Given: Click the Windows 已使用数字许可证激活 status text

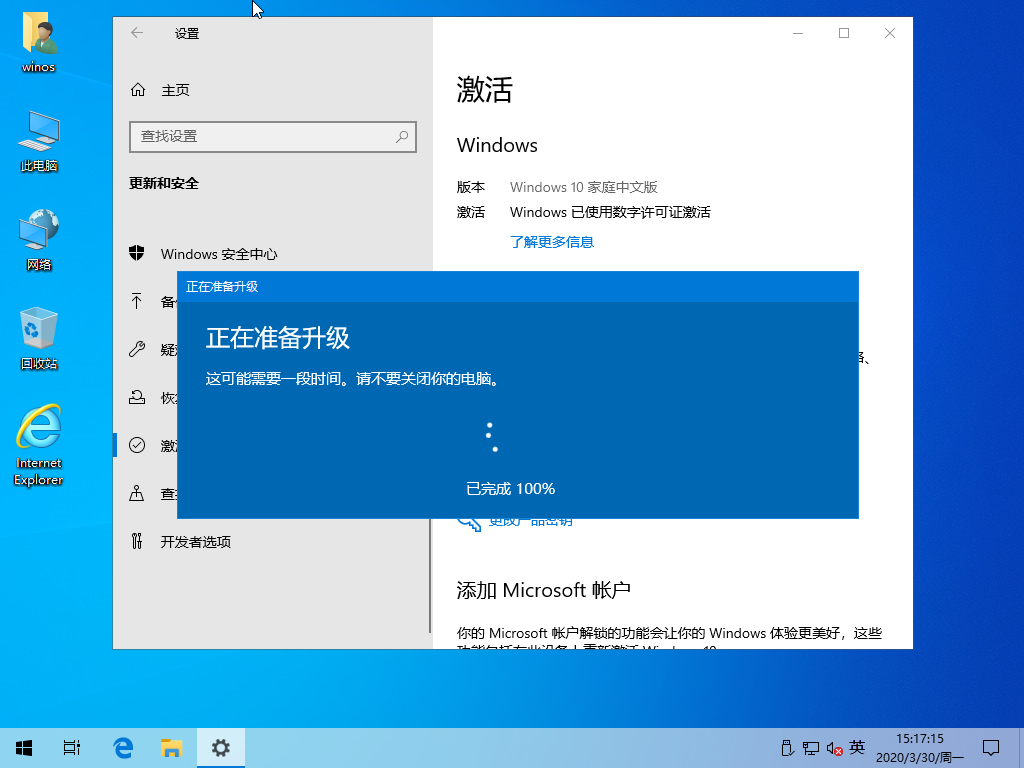Looking at the screenshot, I should click(610, 212).
